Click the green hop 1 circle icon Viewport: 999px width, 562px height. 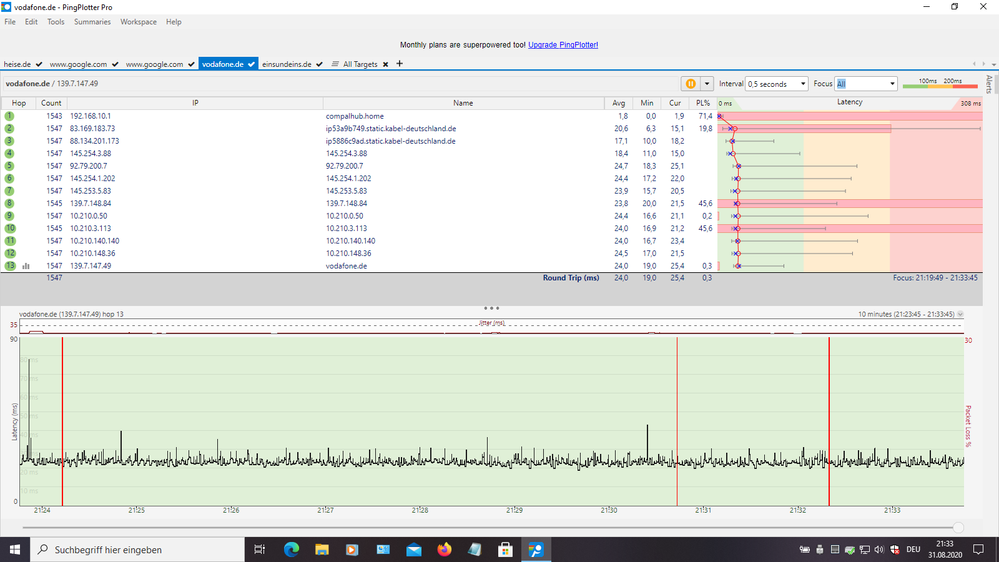[10, 116]
